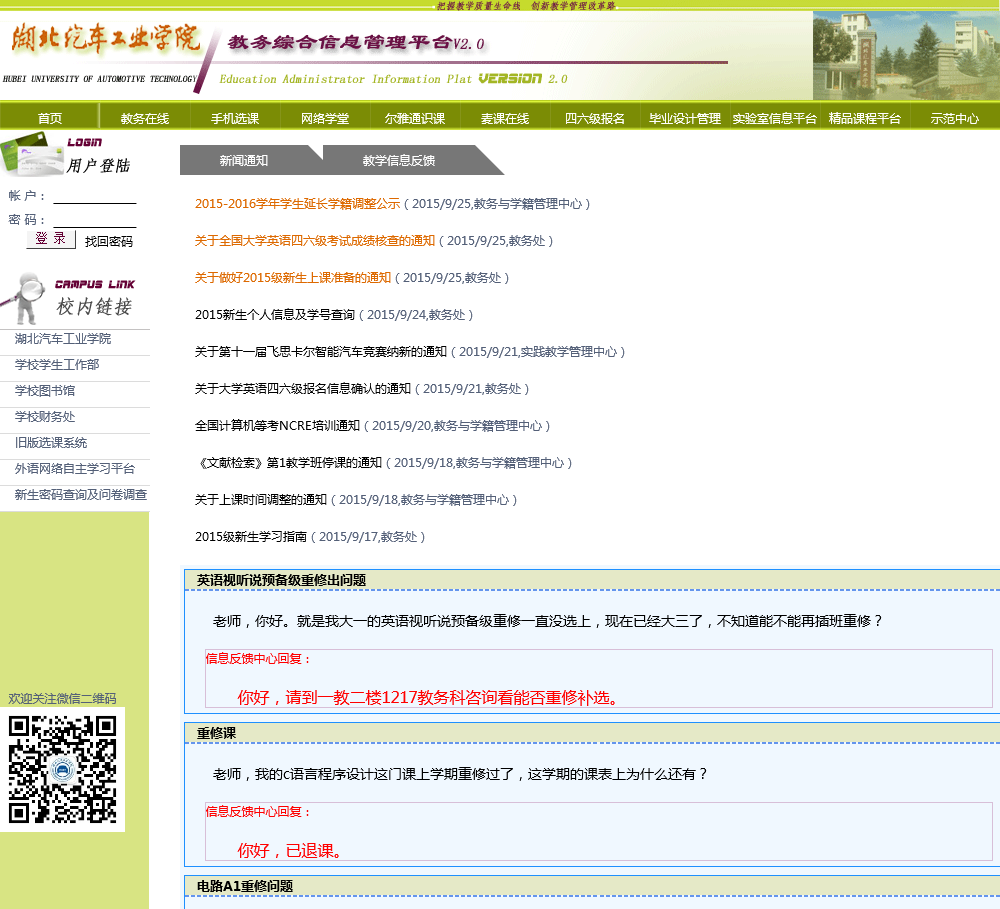Switch to the 新闻通知 tab
Image resolution: width=1000 pixels, height=909 pixels.
pyautogui.click(x=244, y=161)
